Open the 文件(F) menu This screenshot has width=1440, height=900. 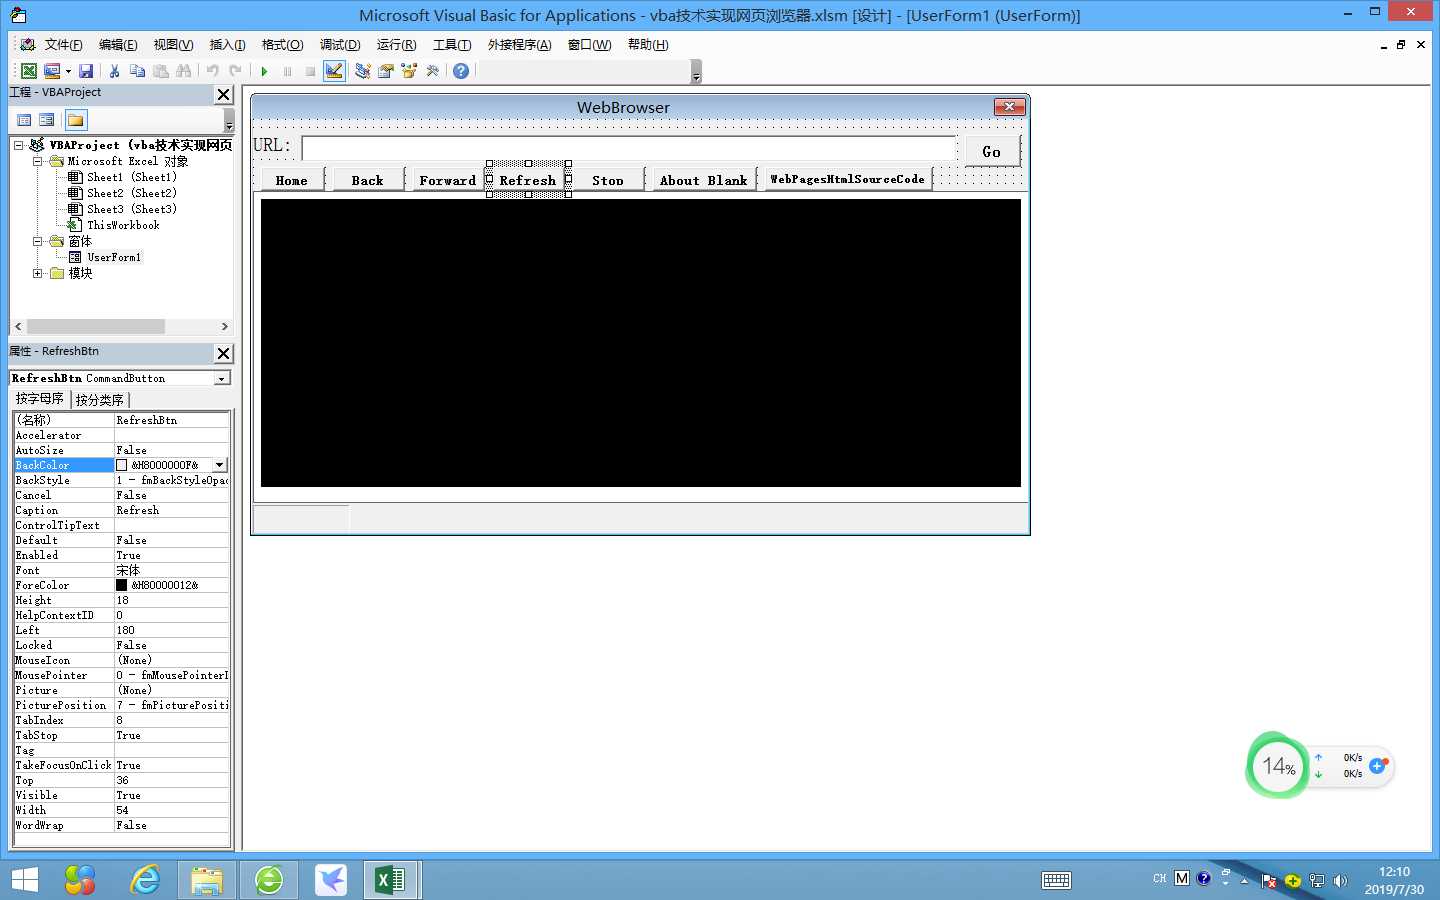pyautogui.click(x=63, y=45)
